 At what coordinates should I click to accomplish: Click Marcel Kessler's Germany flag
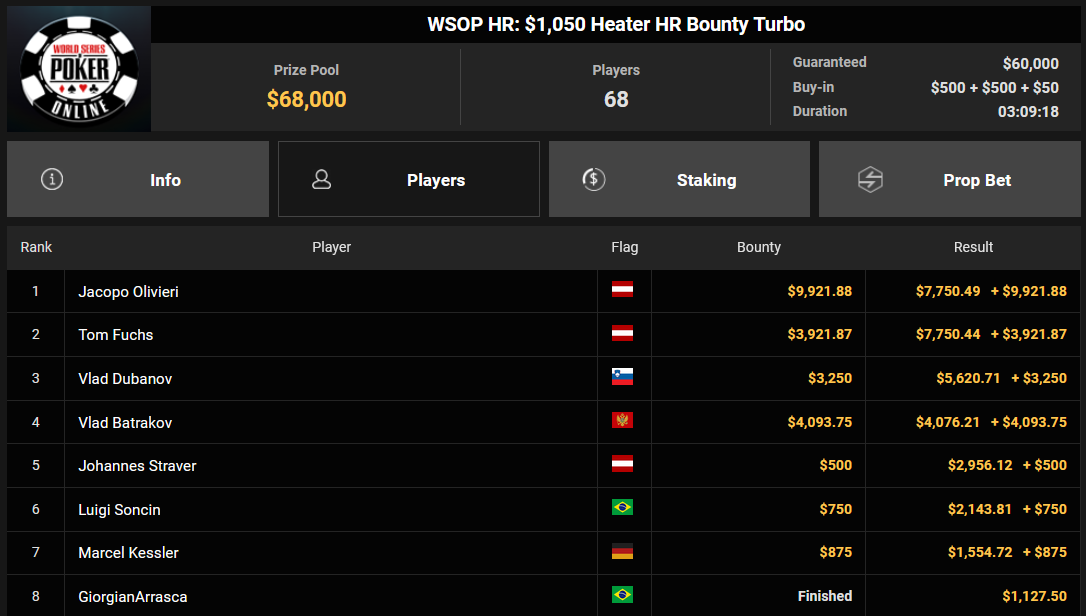click(x=622, y=552)
